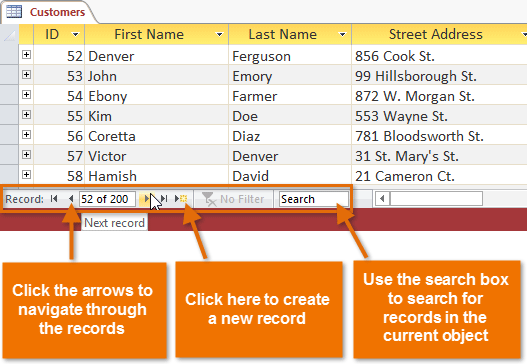Expand subdatasheet for record 57
This screenshot has height=364, width=527.
(27, 154)
